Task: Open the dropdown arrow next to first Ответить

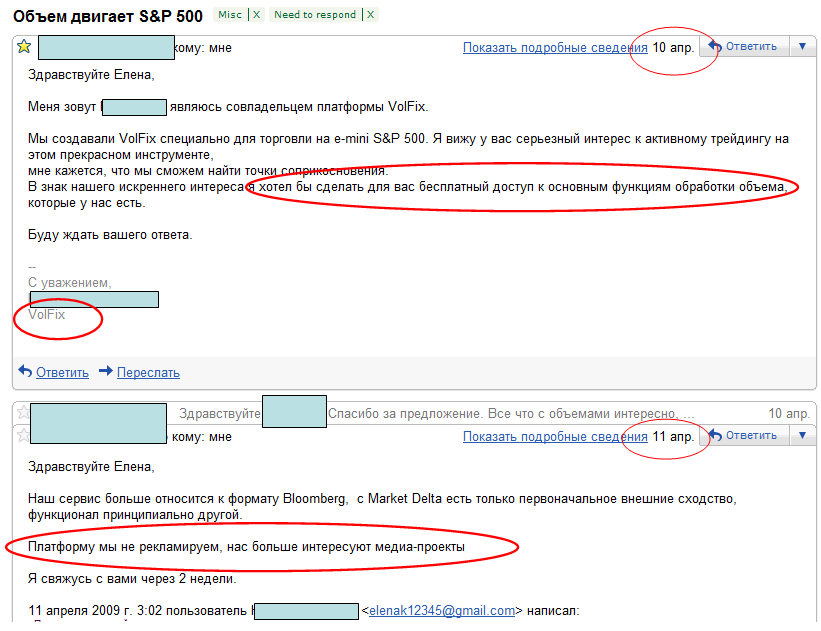Action: coord(804,46)
